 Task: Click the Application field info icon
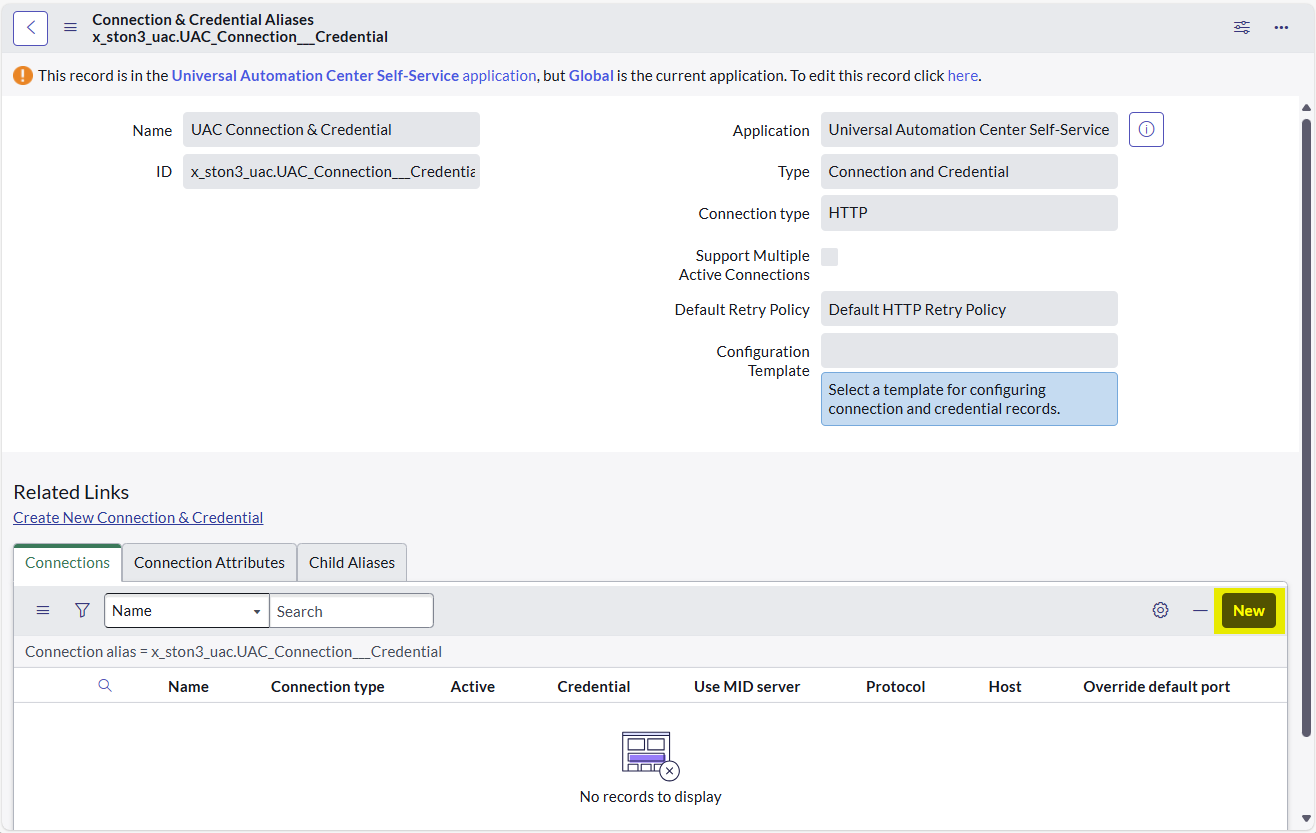(x=1146, y=130)
